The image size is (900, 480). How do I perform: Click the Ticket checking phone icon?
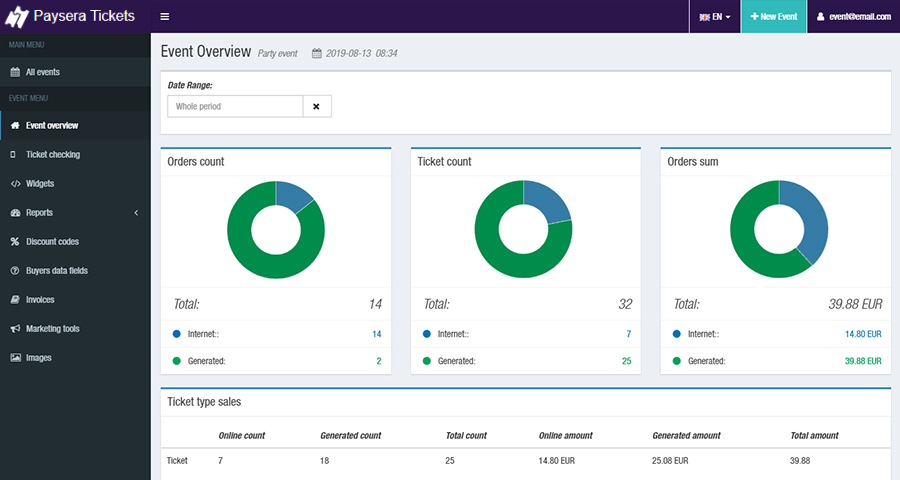click(x=14, y=155)
